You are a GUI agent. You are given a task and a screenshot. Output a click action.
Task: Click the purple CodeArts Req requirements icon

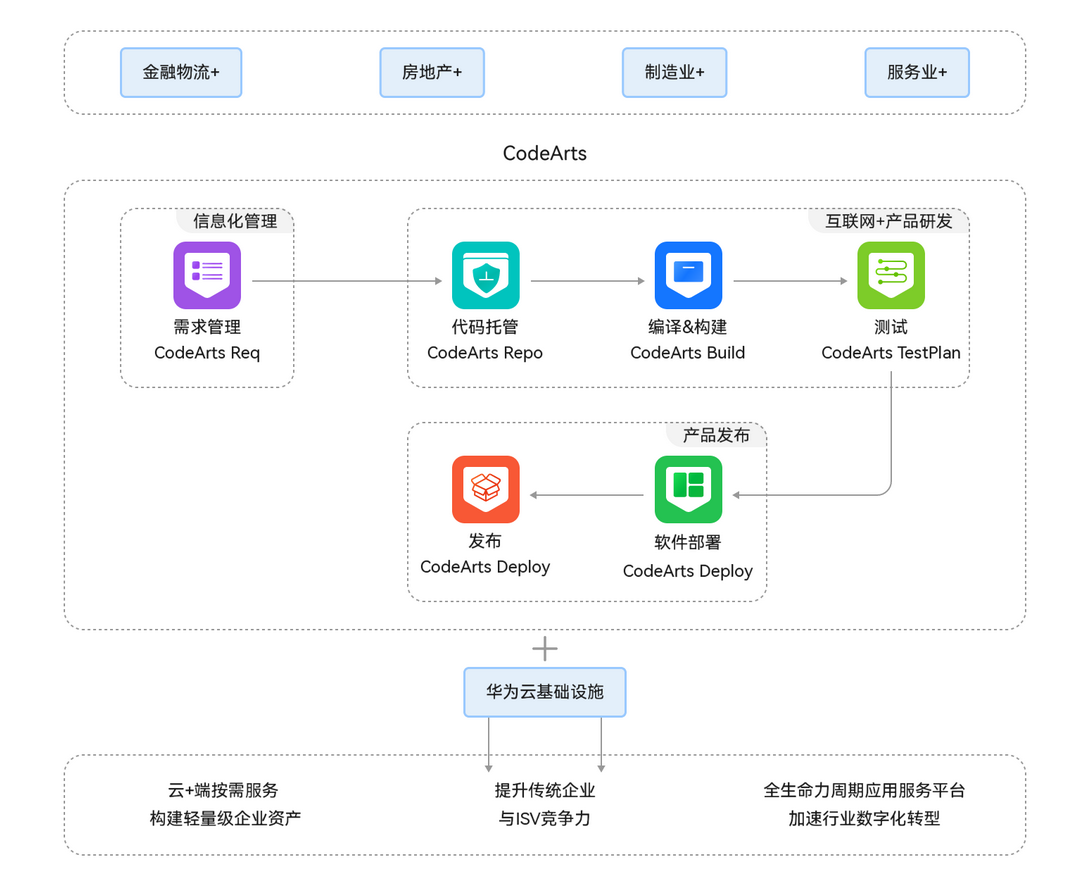click(x=207, y=276)
